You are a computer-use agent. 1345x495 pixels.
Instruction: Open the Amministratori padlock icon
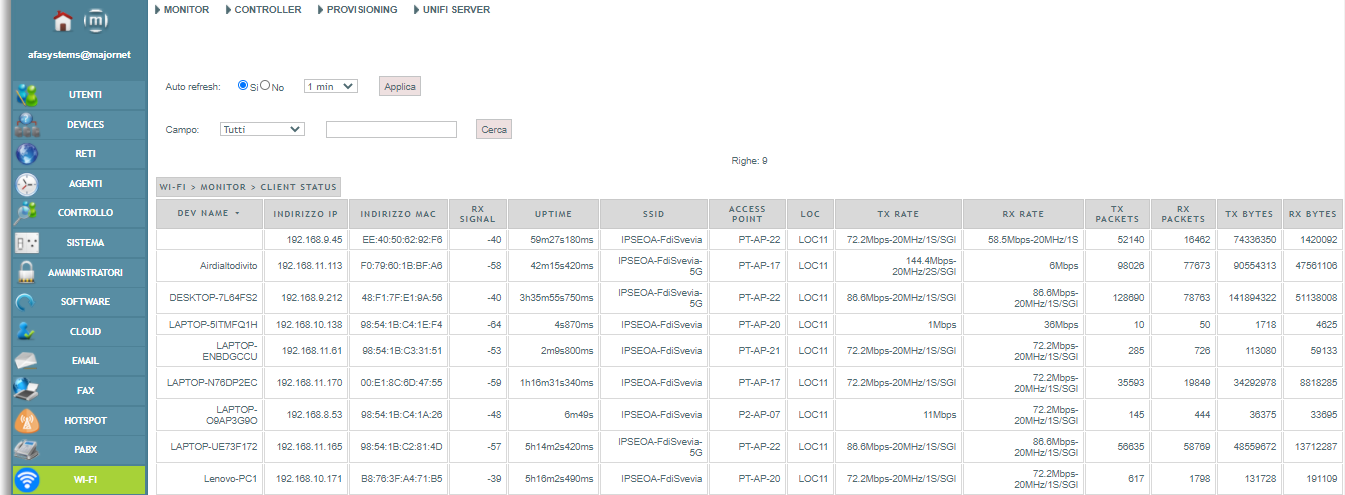coord(27,272)
